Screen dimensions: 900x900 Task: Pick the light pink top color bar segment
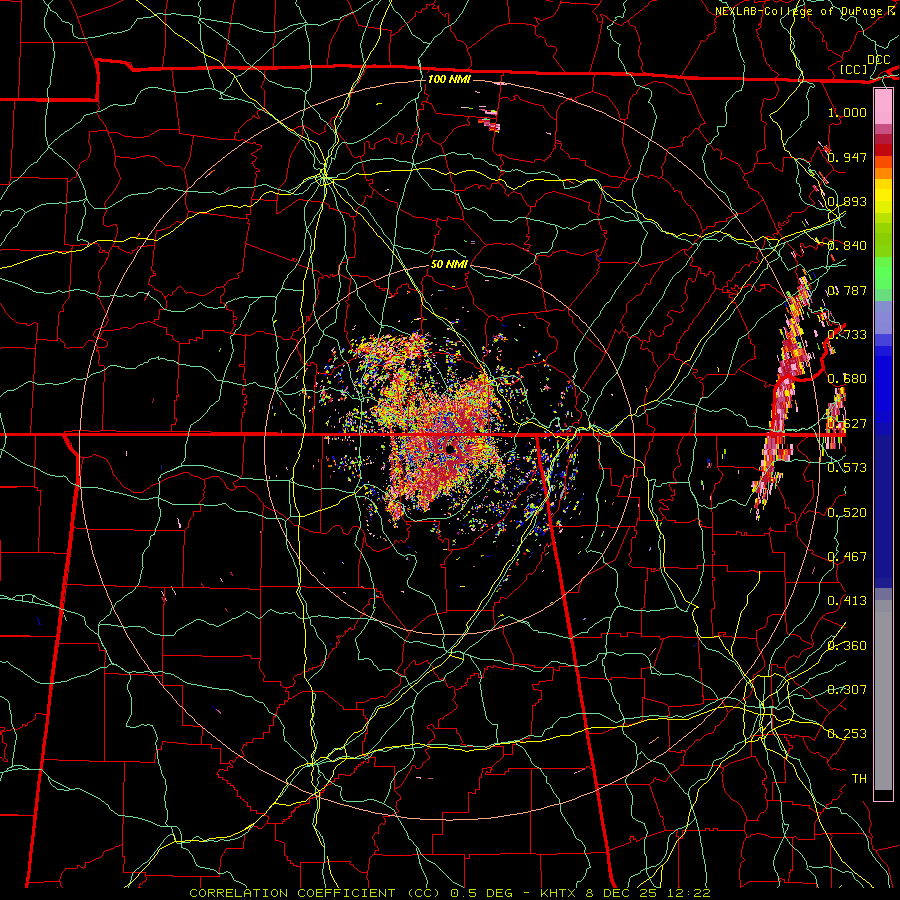(883, 106)
